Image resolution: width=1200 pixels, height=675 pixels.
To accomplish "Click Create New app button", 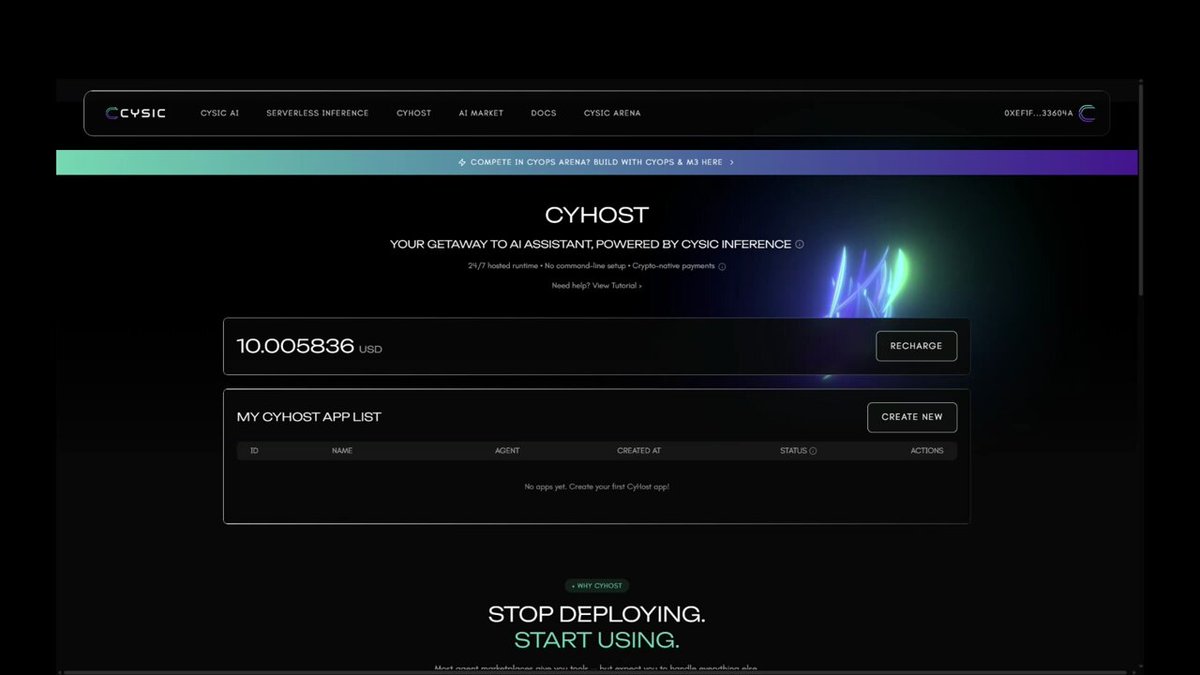I will (x=912, y=417).
